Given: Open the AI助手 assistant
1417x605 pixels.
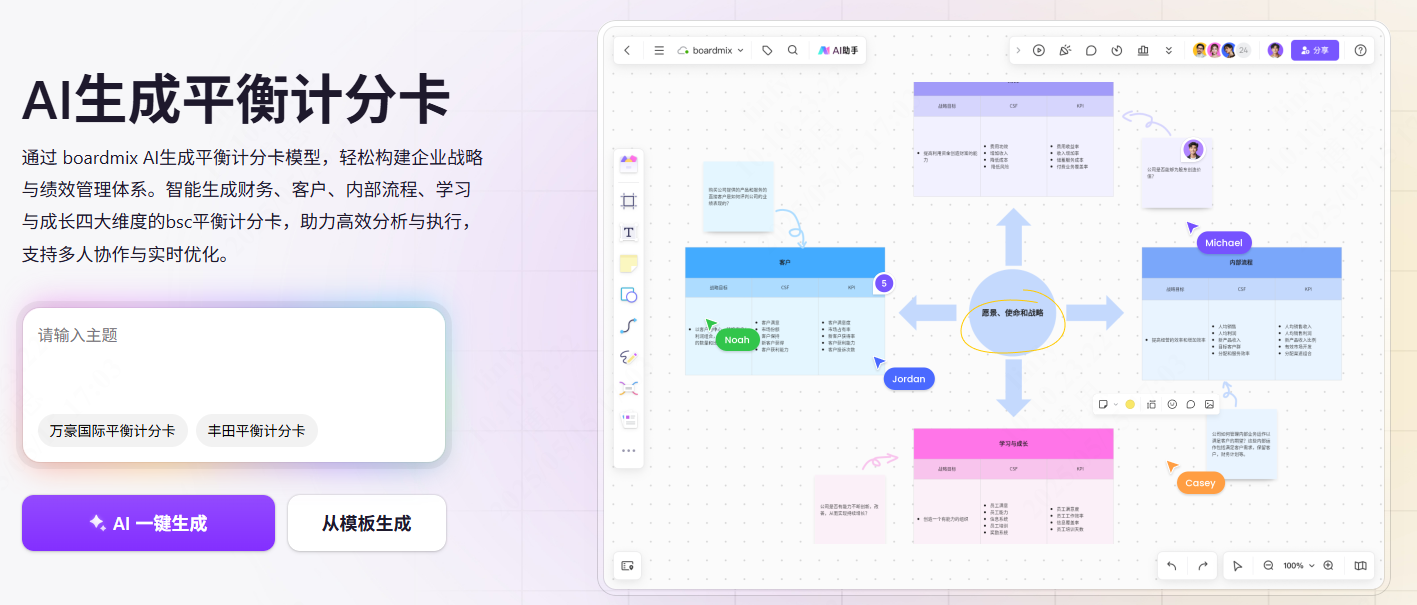Looking at the screenshot, I should [x=838, y=50].
